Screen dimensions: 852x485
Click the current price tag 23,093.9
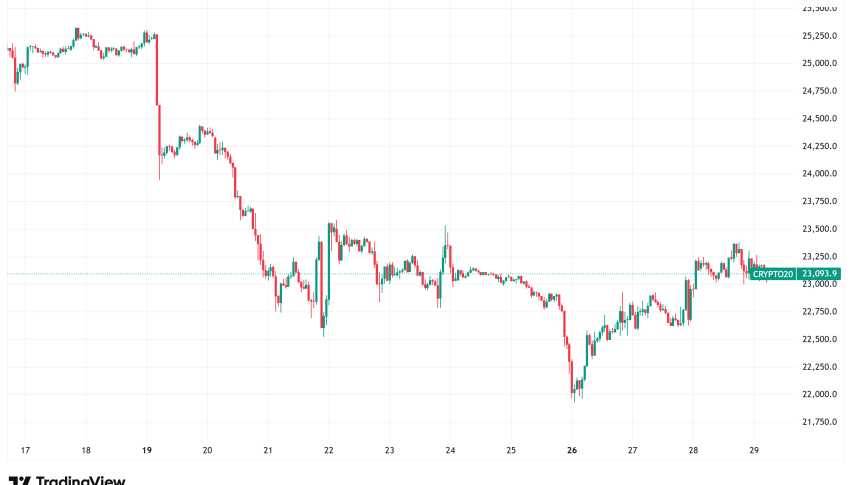pos(818,274)
